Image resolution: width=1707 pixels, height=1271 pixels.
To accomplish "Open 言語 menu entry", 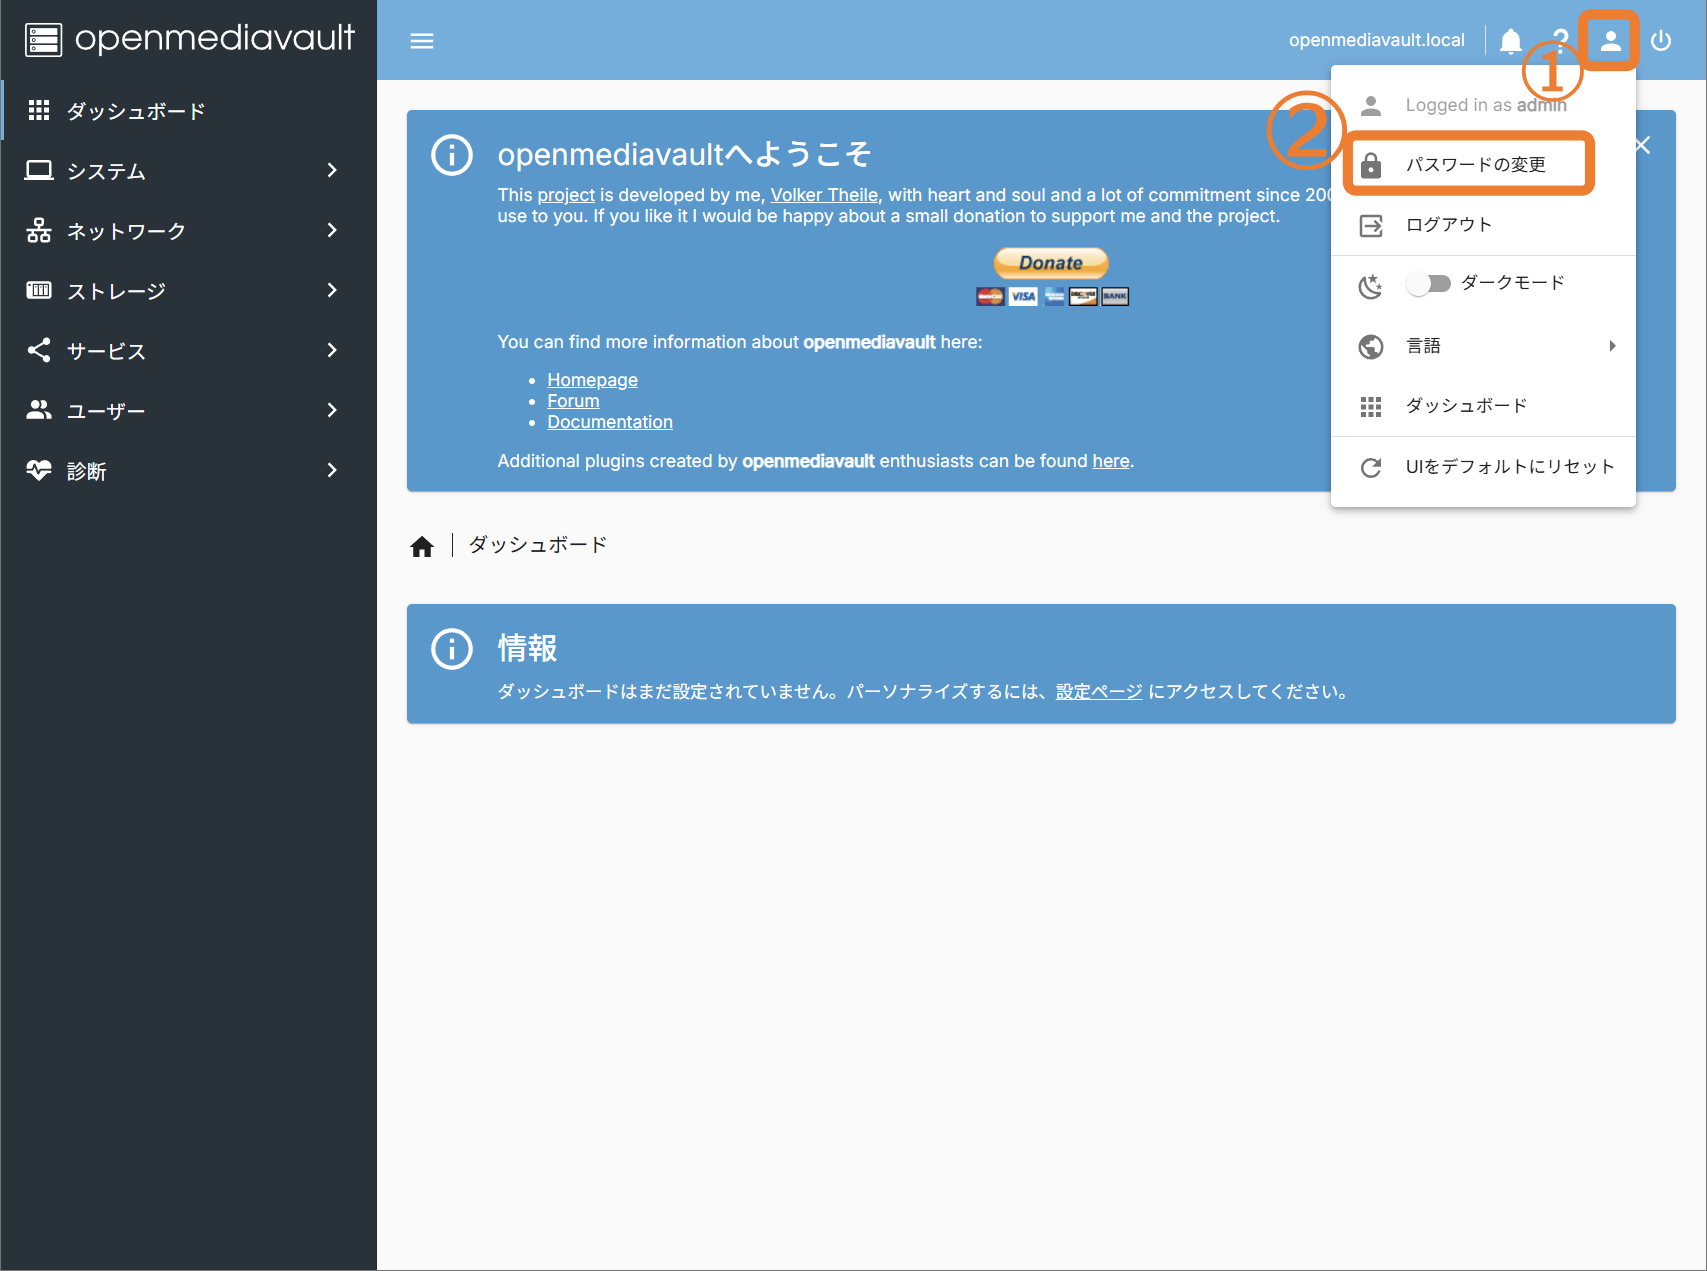I will click(1483, 346).
